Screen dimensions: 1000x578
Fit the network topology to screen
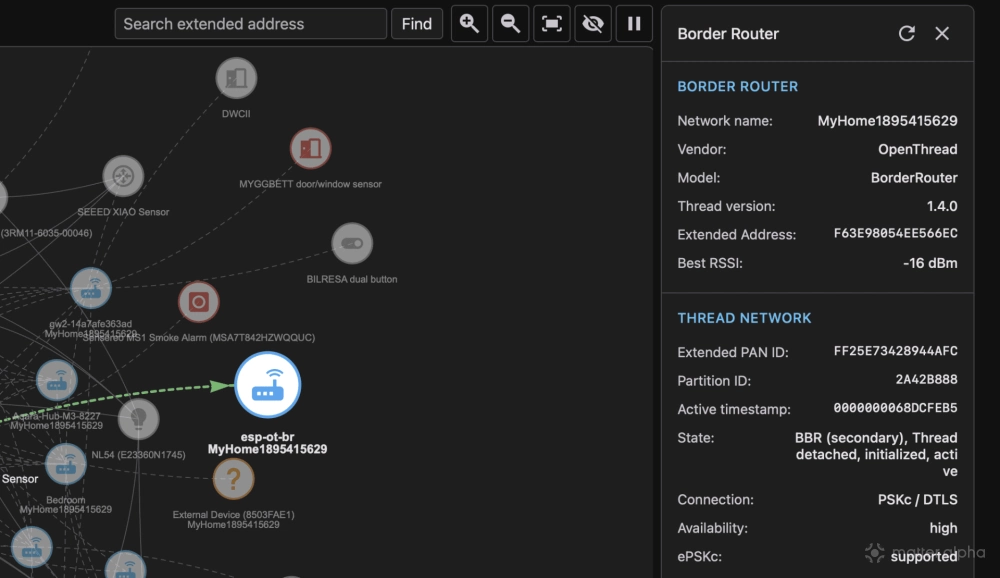(x=551, y=23)
